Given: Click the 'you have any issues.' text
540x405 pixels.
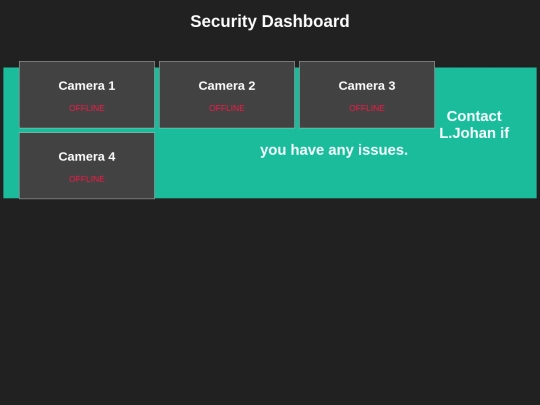Looking at the screenshot, I should pyautogui.click(x=334, y=150).
